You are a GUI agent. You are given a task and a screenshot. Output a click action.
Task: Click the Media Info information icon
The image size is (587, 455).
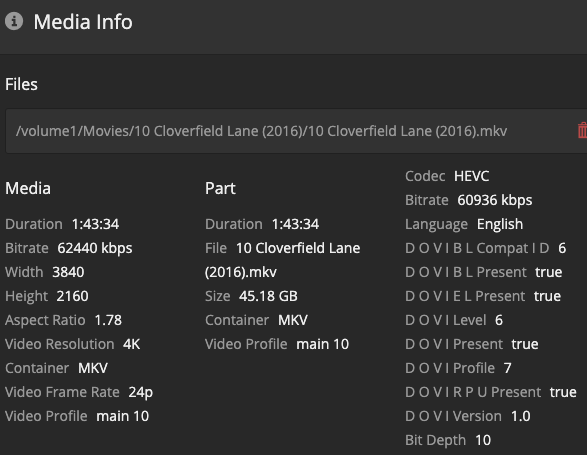click(x=14, y=21)
